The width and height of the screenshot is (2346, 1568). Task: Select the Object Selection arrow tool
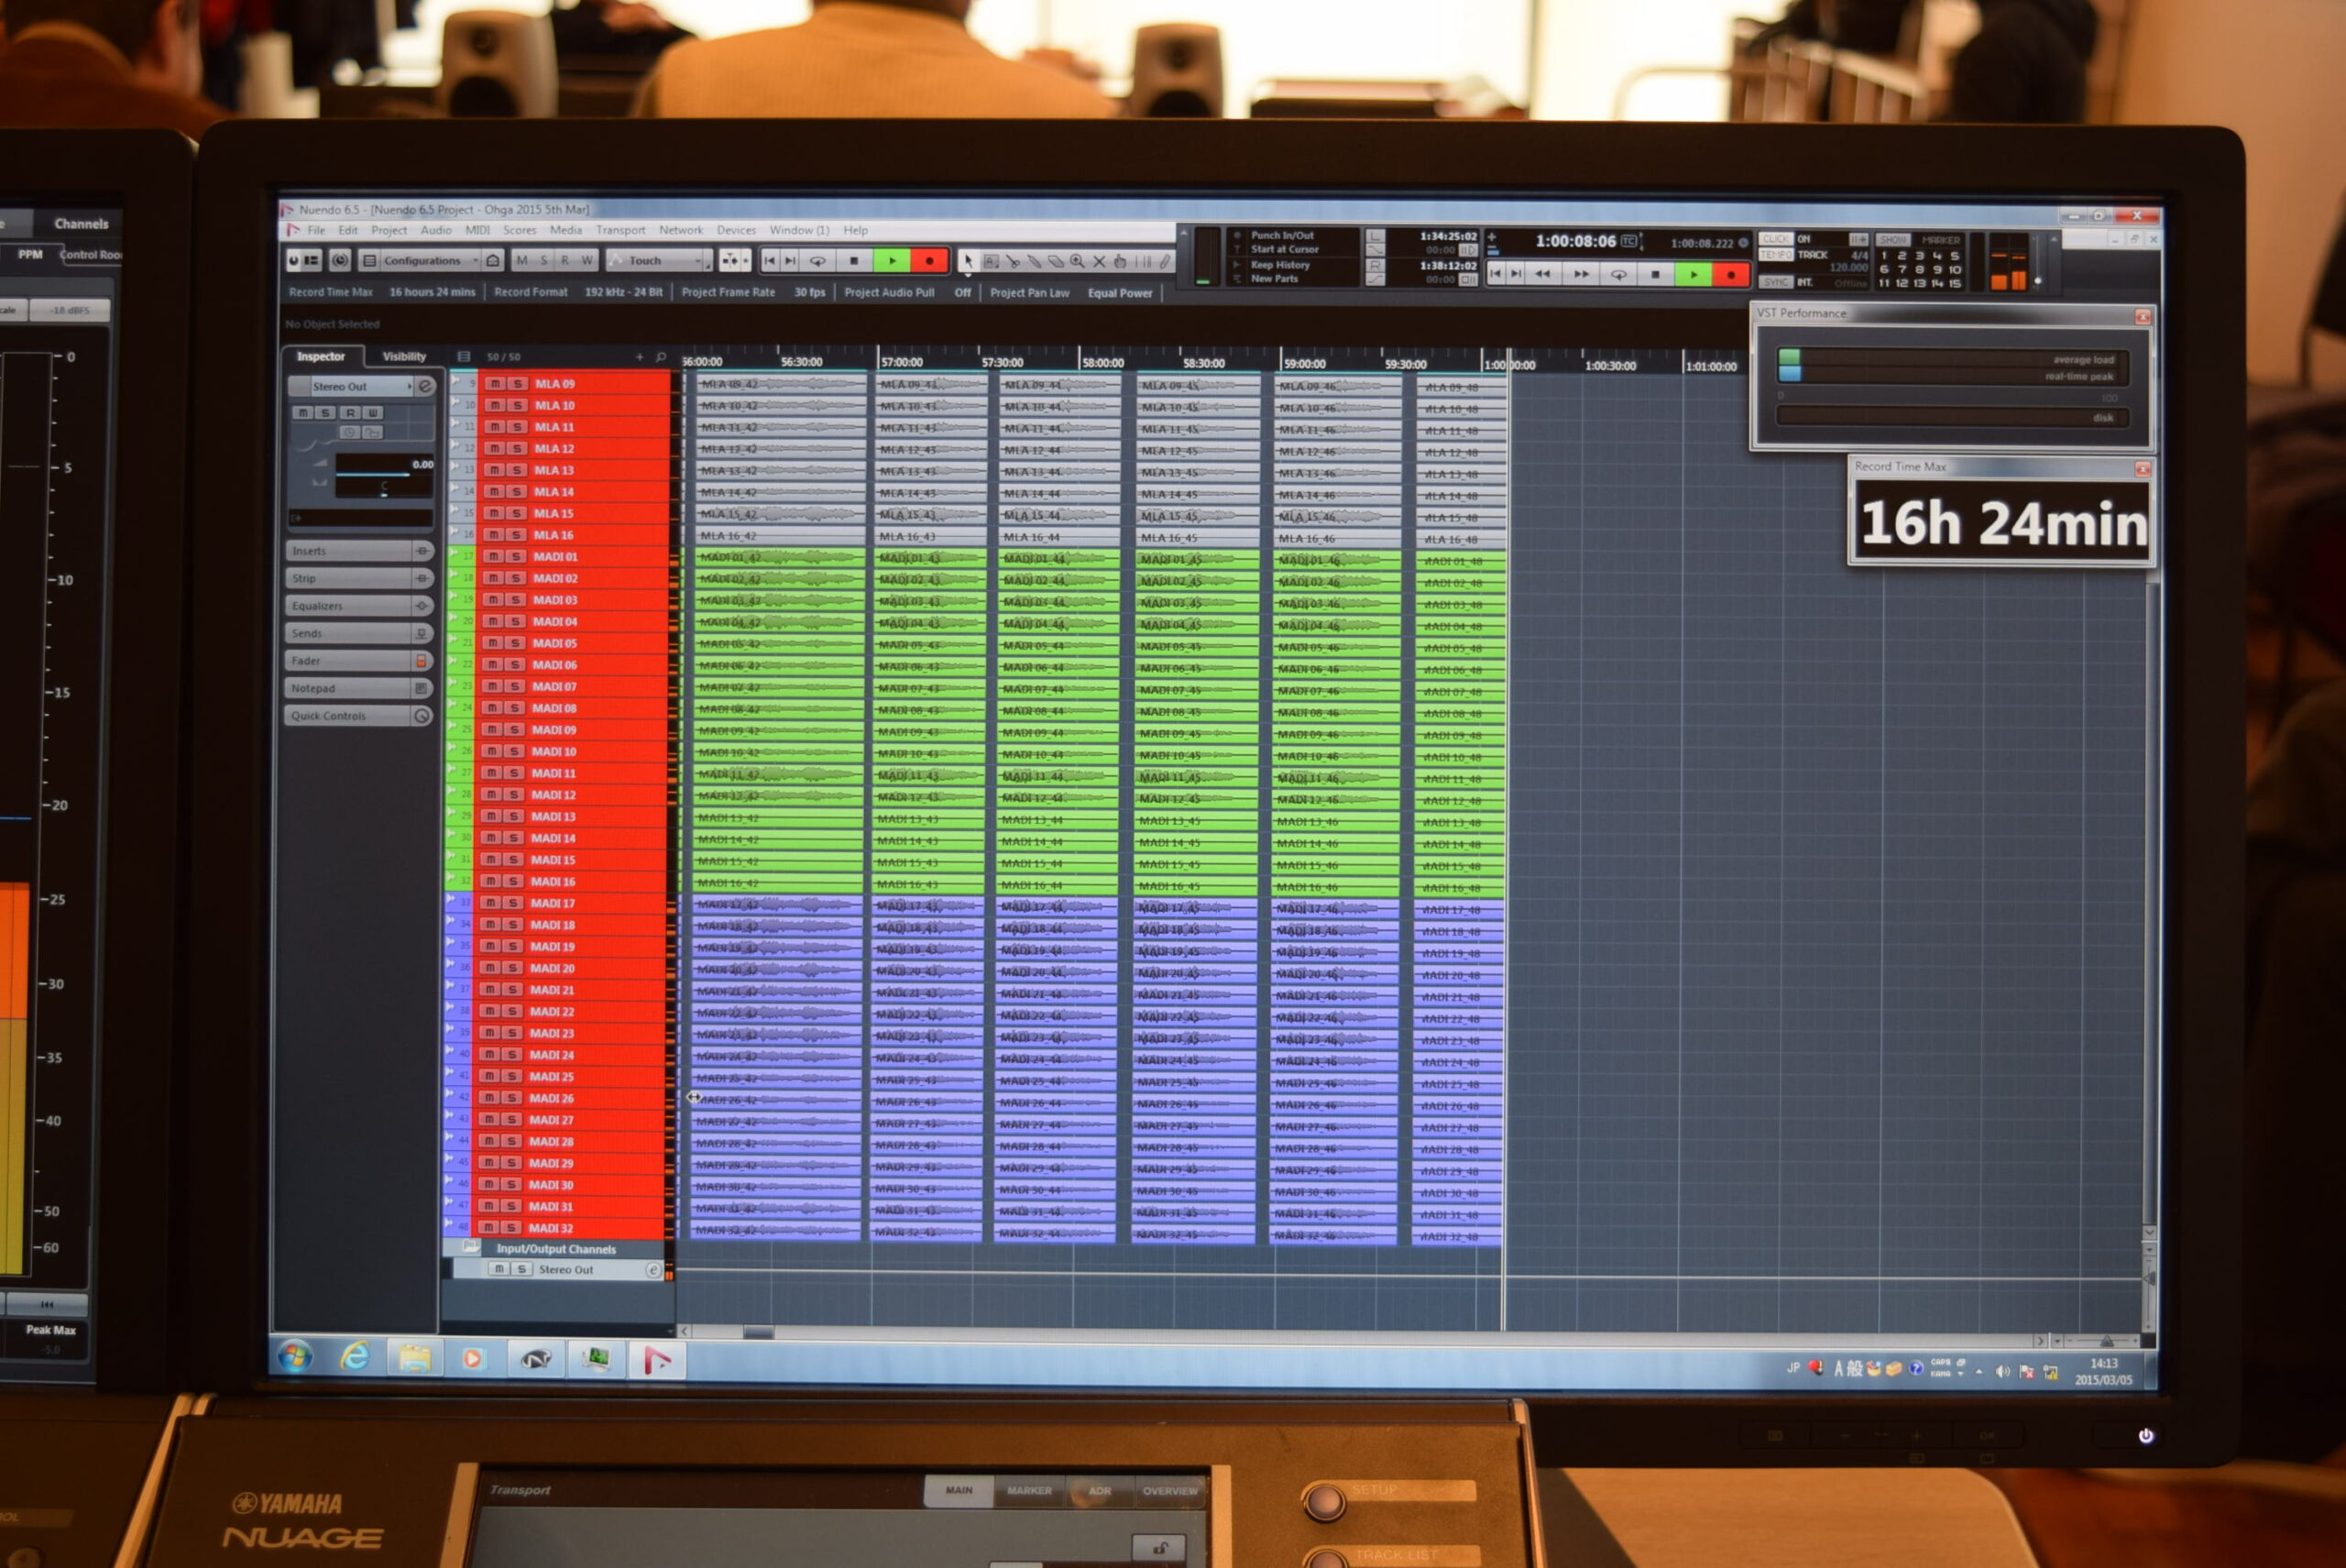(967, 261)
